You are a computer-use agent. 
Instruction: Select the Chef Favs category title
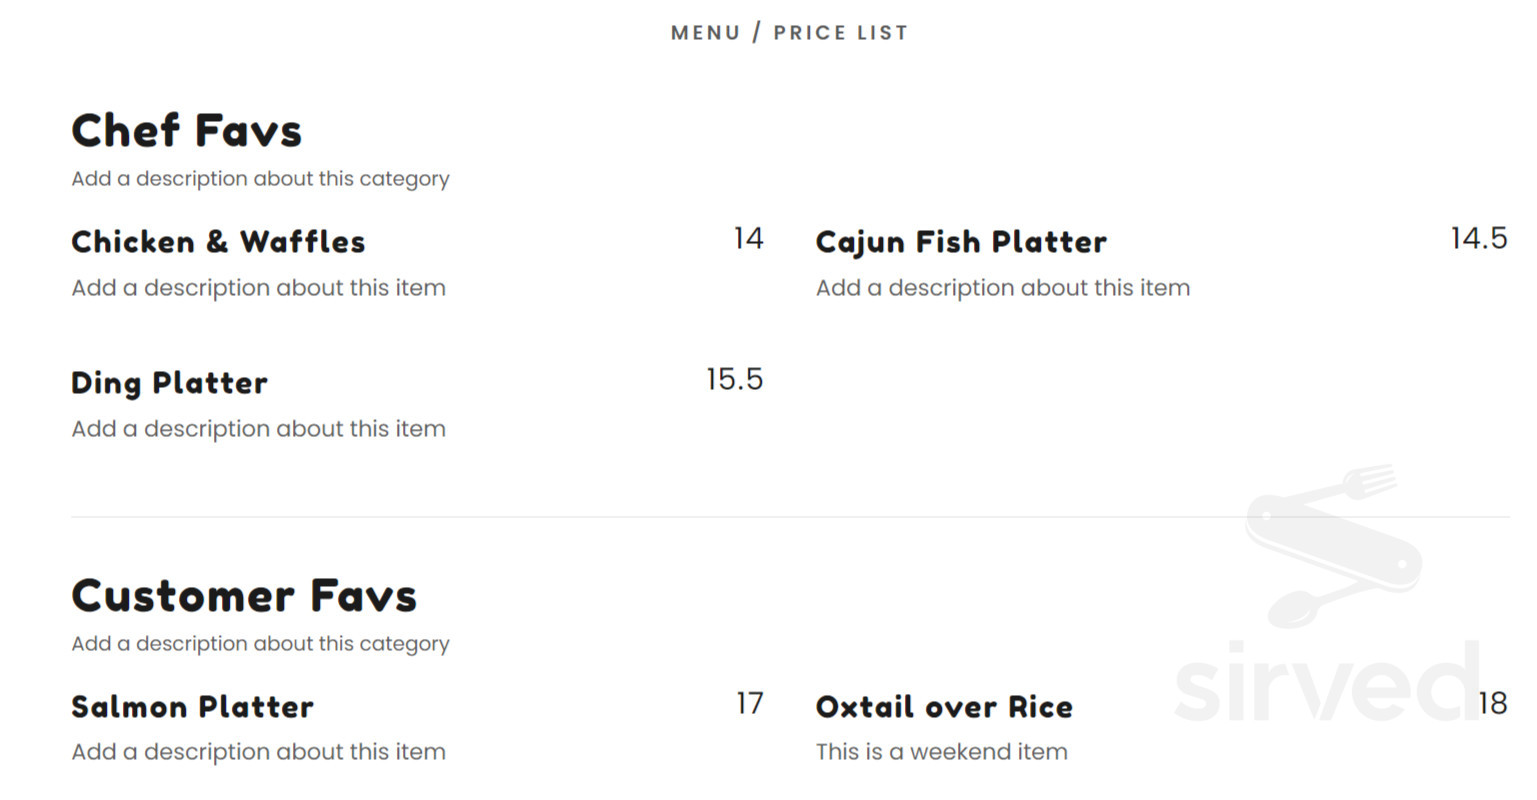tap(186, 131)
